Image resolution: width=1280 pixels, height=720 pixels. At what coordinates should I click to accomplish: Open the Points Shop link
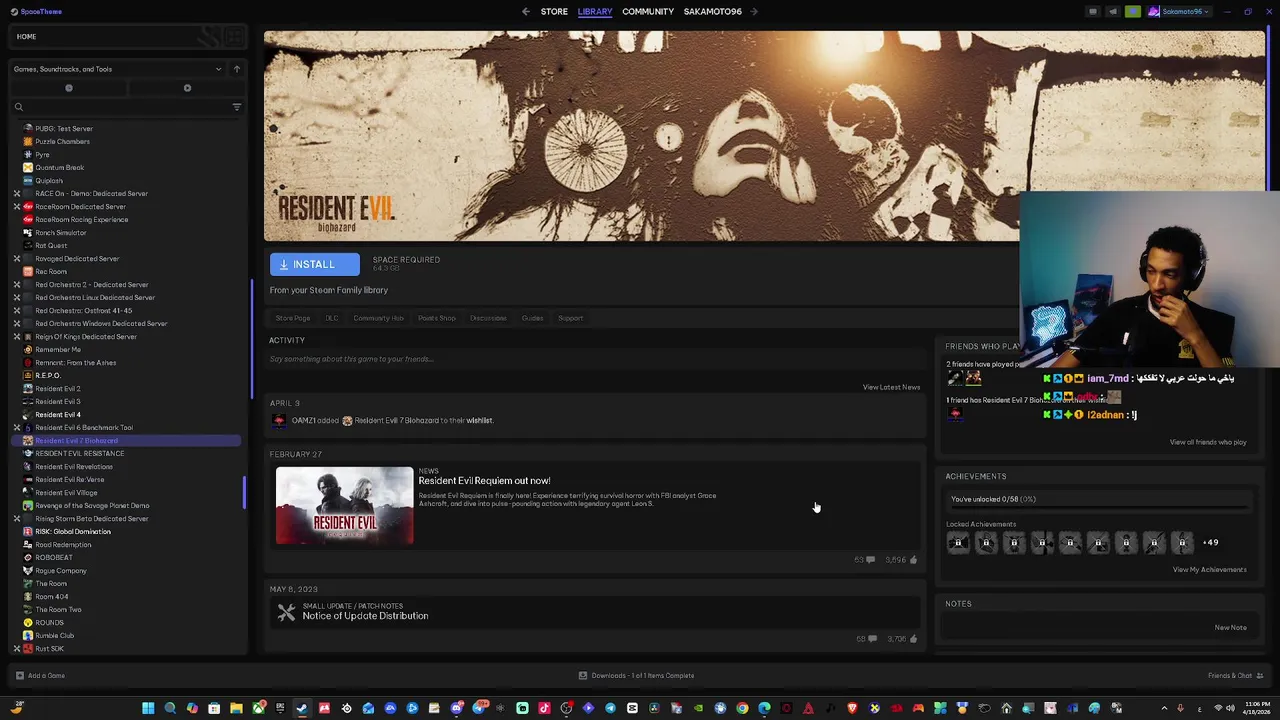coord(436,318)
